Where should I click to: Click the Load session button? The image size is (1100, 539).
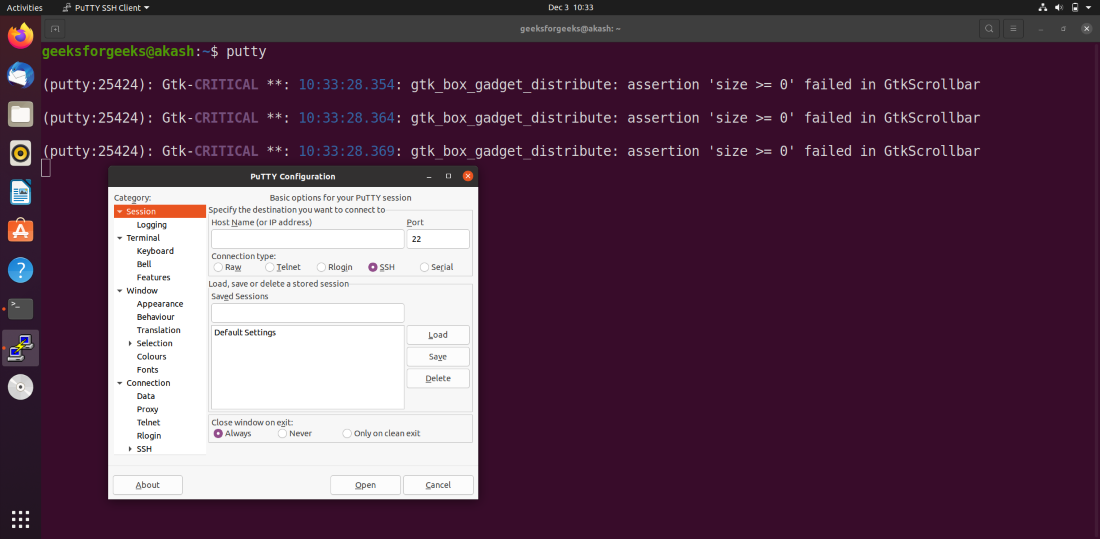coord(438,335)
